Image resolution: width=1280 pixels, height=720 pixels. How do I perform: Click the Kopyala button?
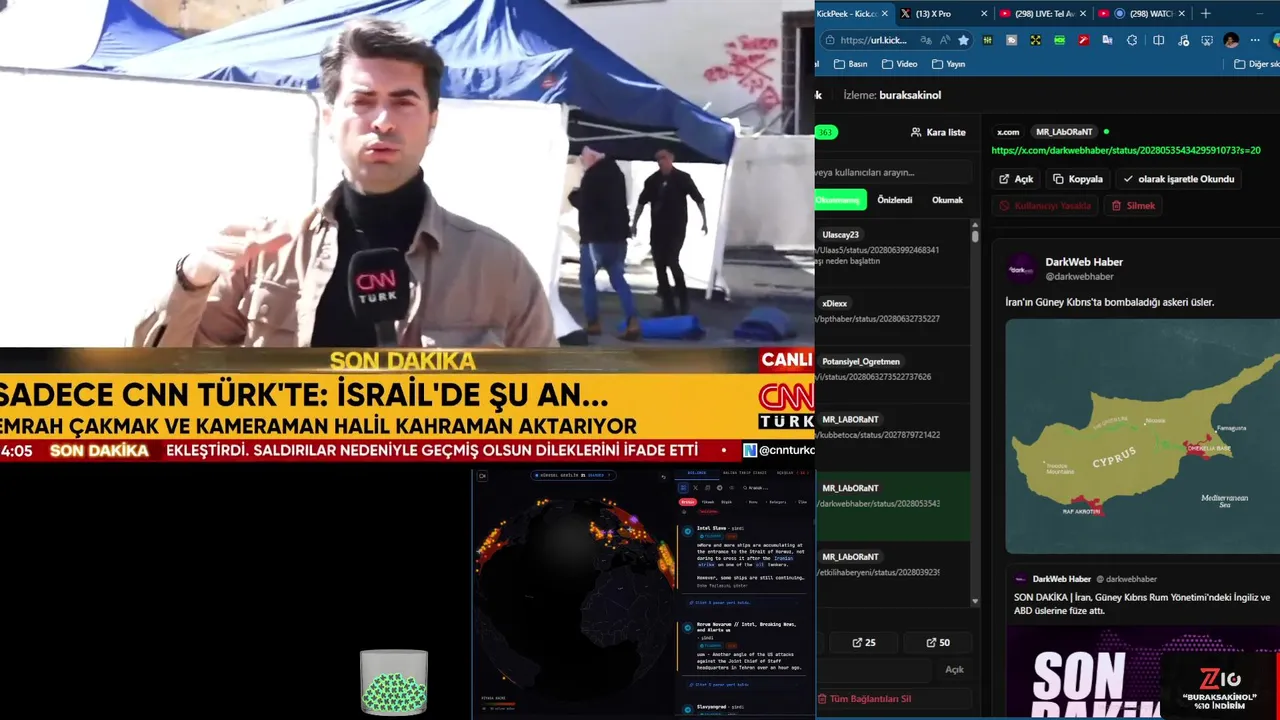pyautogui.click(x=1078, y=179)
